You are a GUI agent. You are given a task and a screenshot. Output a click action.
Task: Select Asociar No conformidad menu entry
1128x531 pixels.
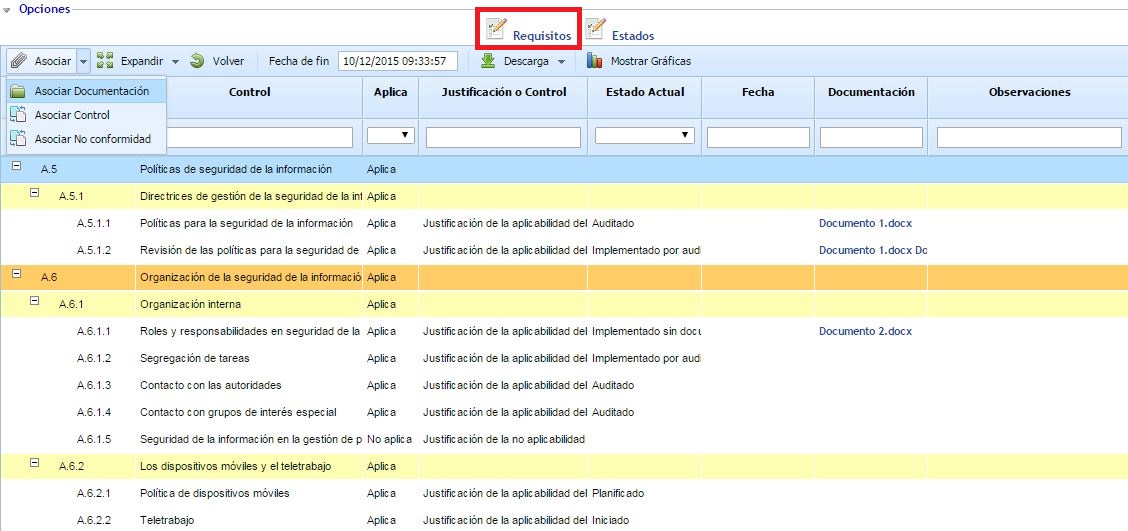[x=92, y=139]
